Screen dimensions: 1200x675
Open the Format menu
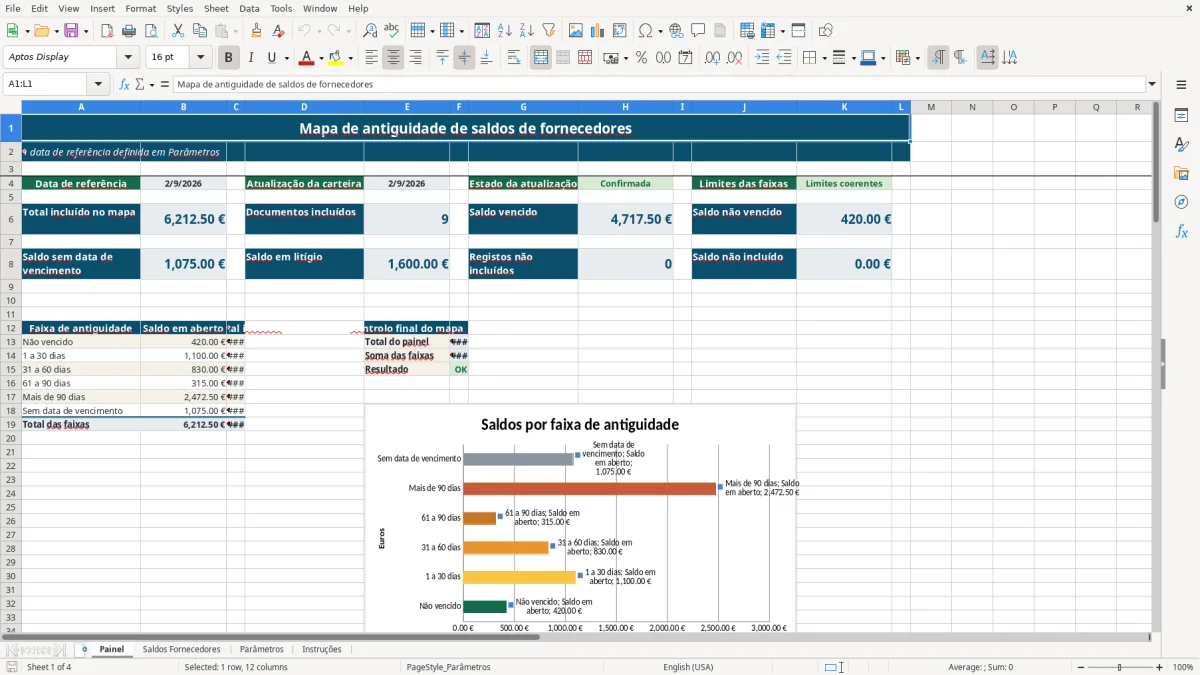(x=140, y=8)
